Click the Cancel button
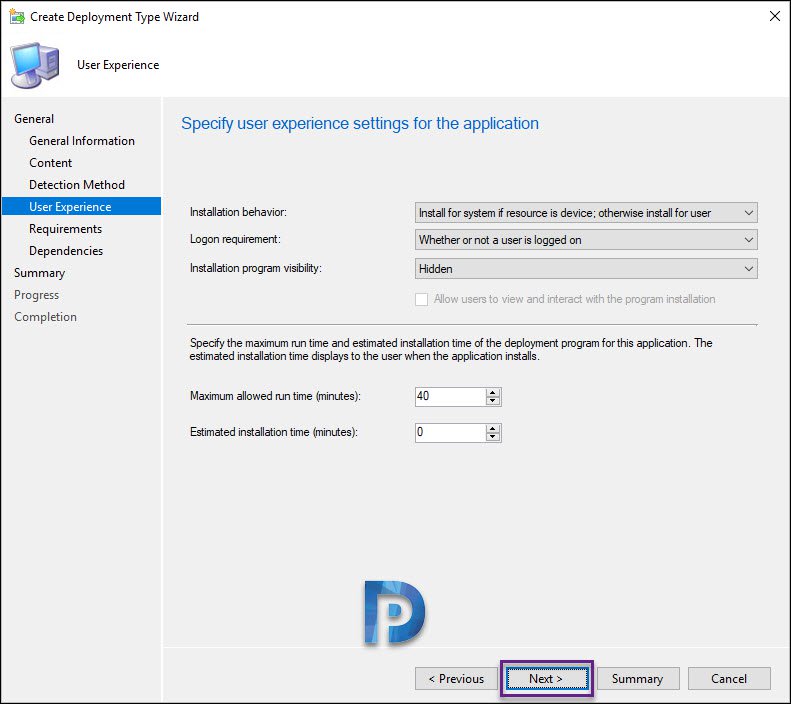 [x=729, y=679]
